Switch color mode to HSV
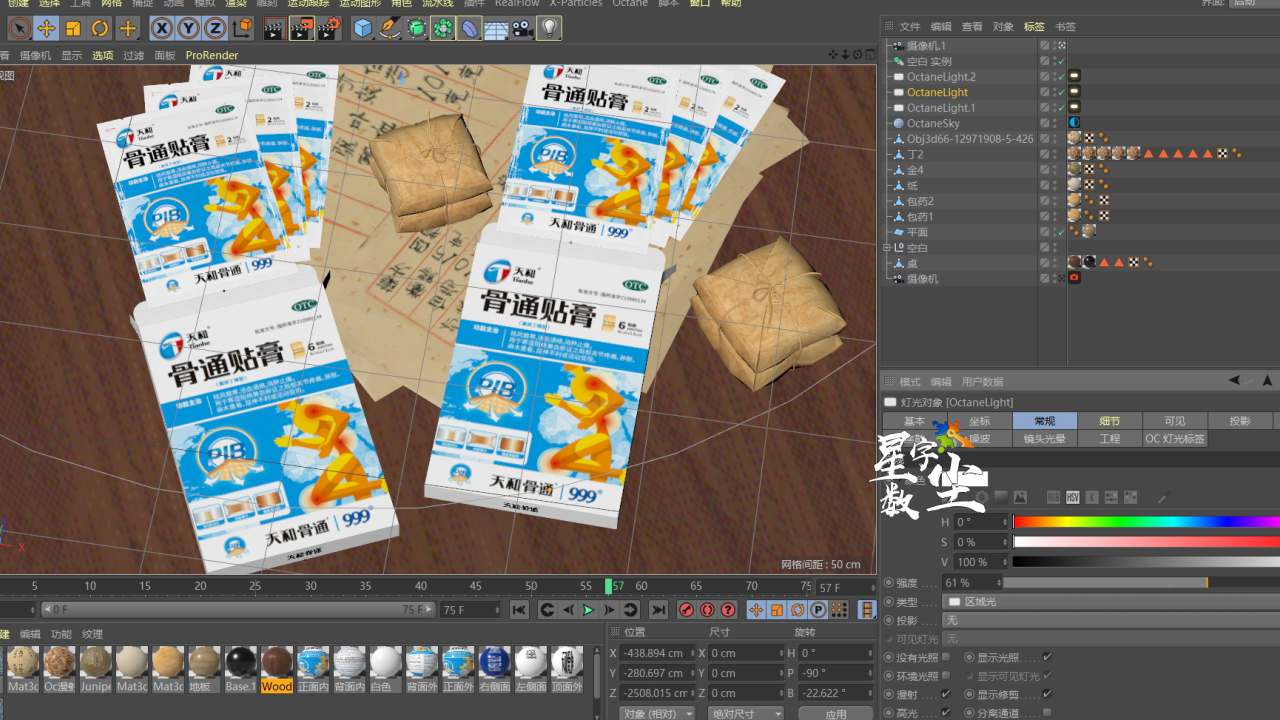 1072,497
